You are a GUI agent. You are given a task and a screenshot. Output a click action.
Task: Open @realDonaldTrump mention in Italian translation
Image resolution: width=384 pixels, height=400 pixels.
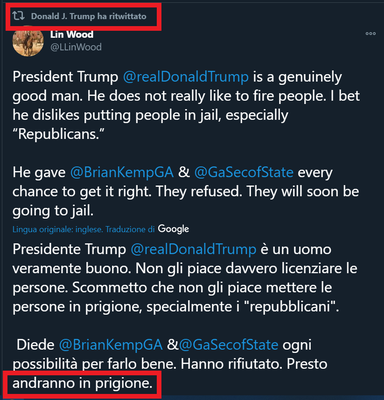click(193, 249)
